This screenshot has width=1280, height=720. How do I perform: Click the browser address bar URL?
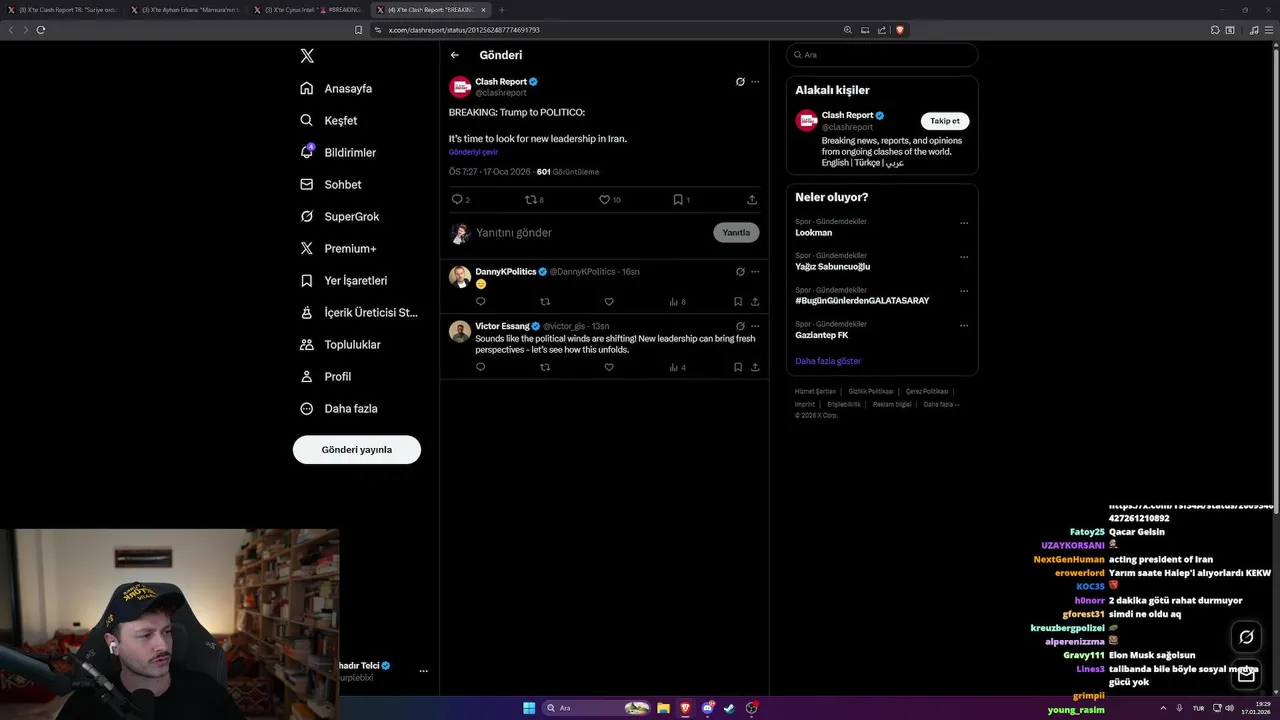pyautogui.click(x=464, y=30)
